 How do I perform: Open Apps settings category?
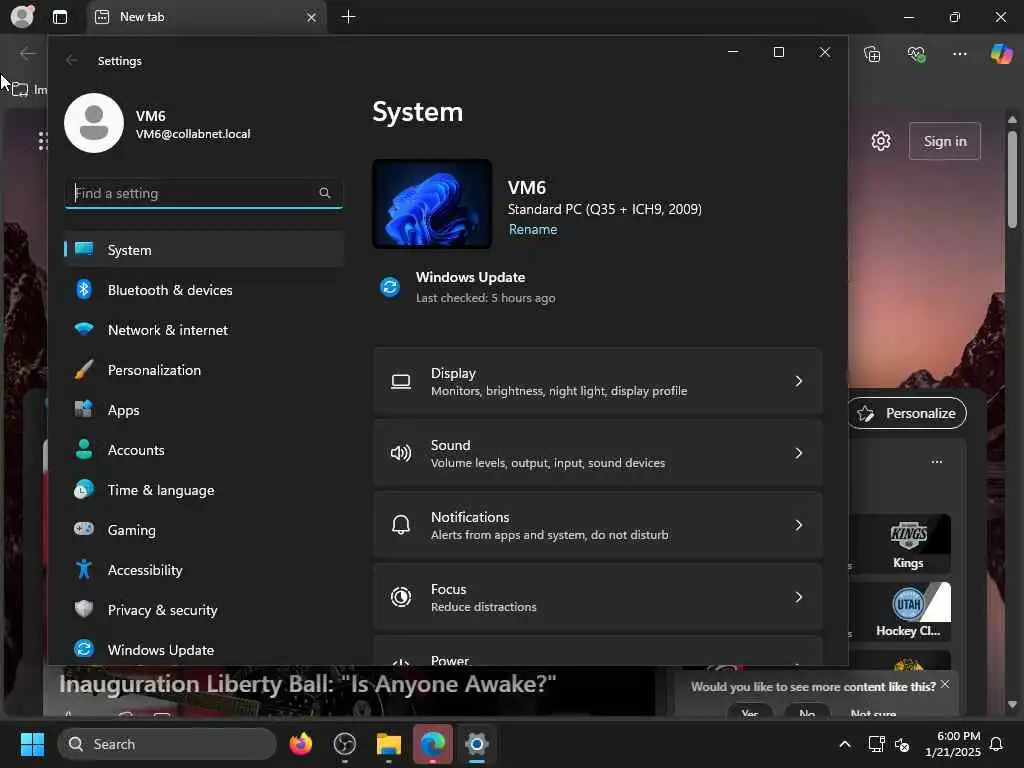point(204,410)
